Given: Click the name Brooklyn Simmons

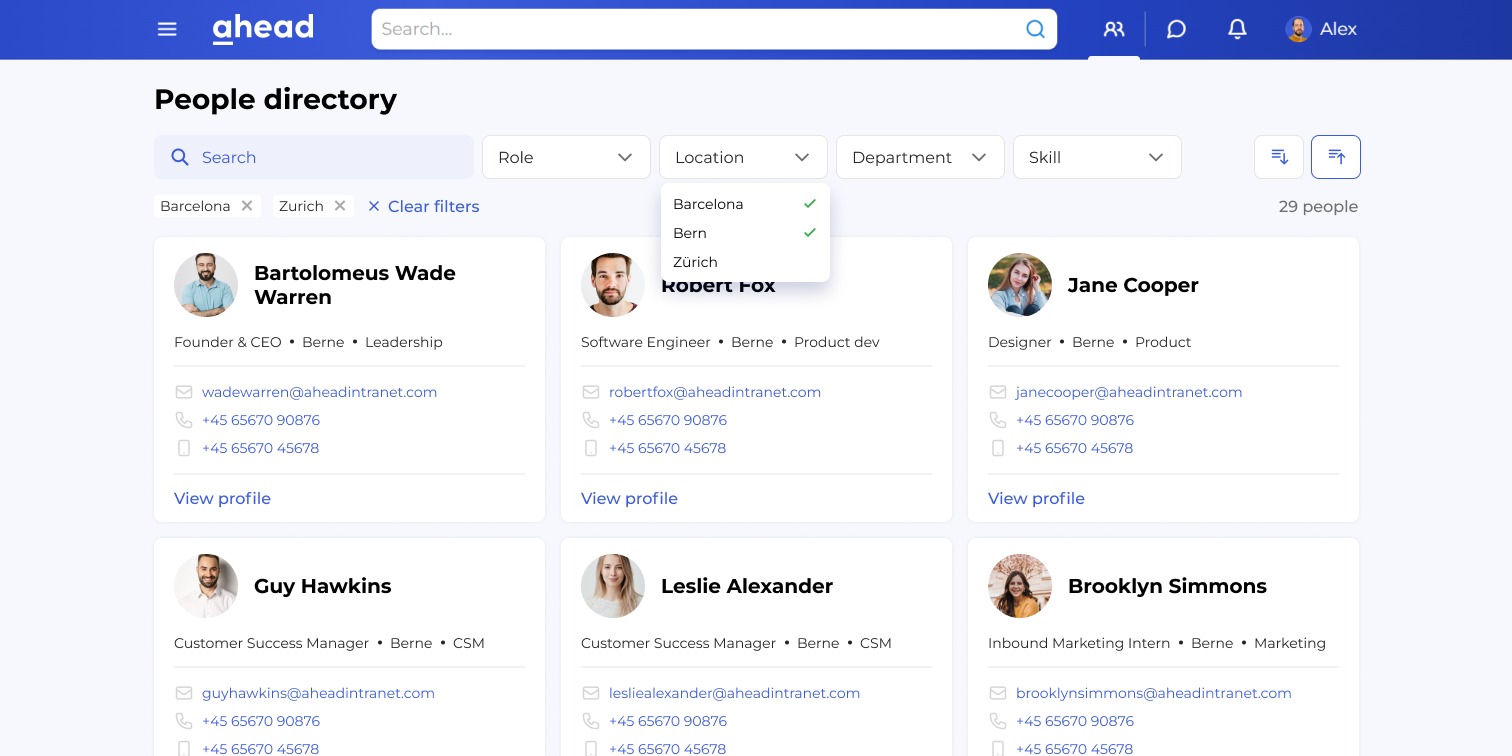Looking at the screenshot, I should point(1167,586).
